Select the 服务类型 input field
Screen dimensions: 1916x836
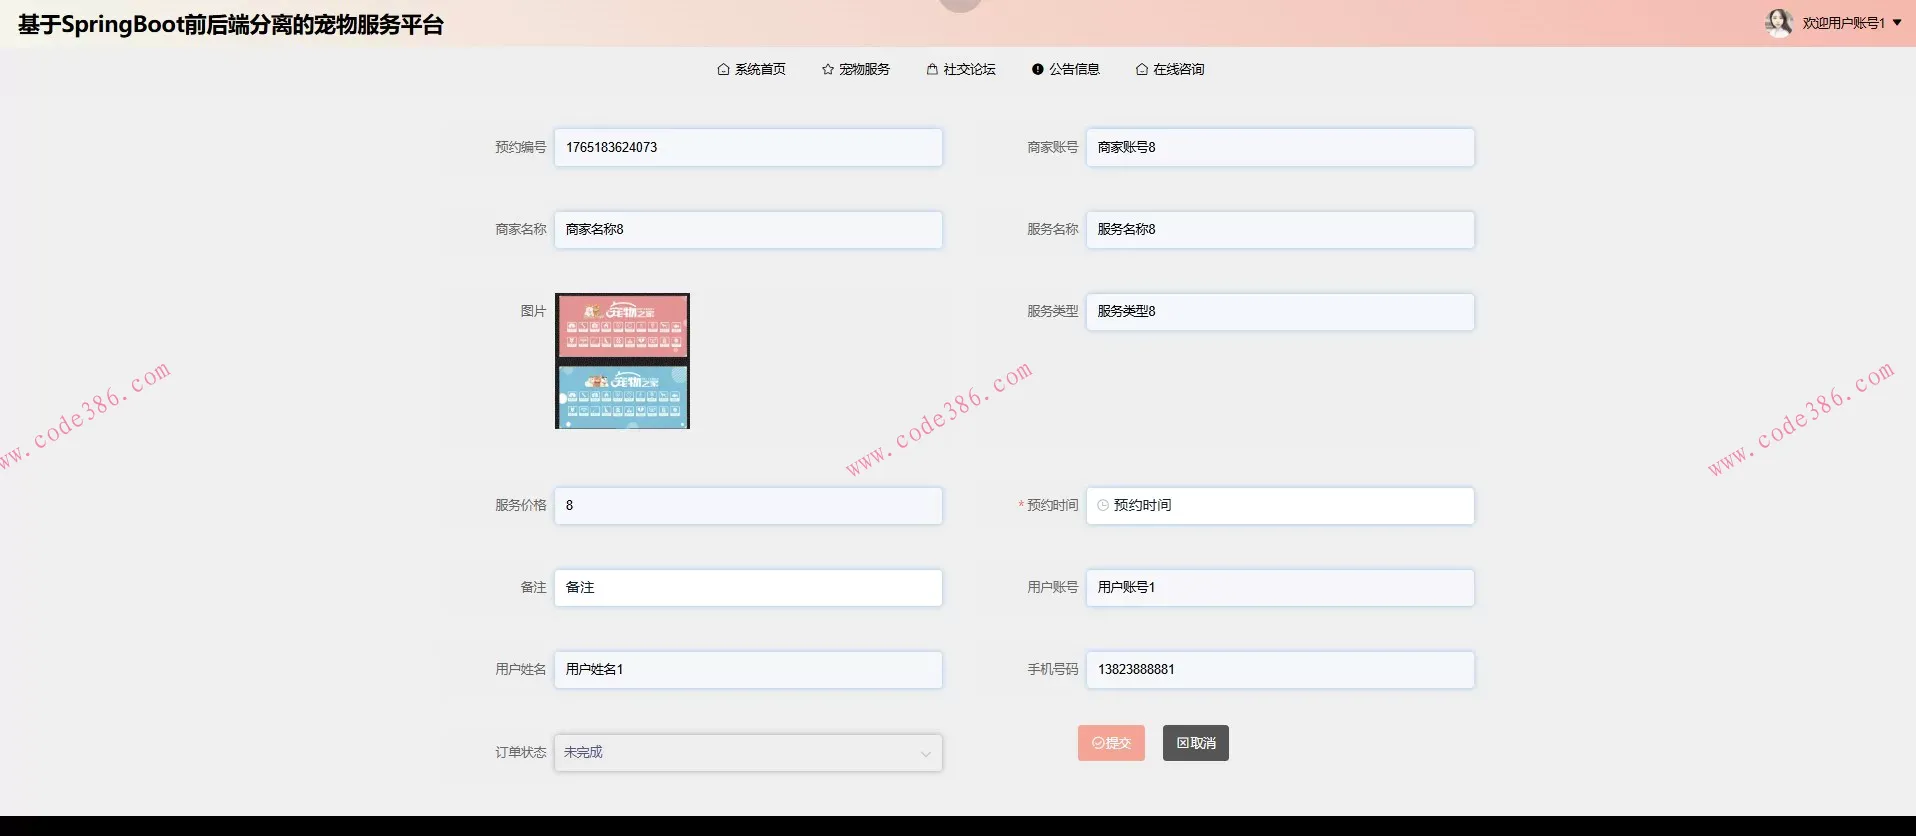[x=1280, y=311]
